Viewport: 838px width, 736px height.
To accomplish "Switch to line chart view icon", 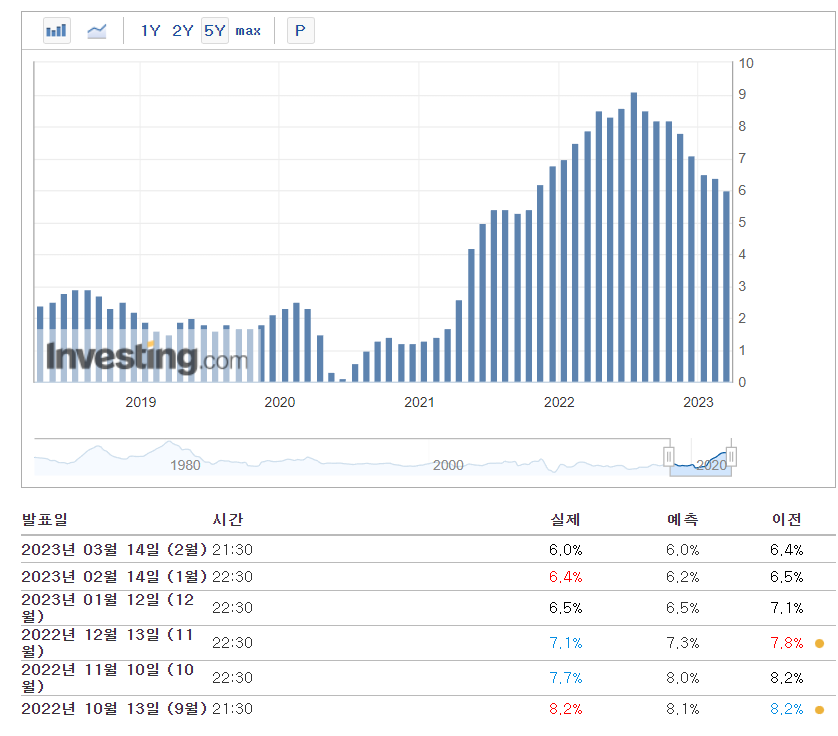I will (97, 31).
